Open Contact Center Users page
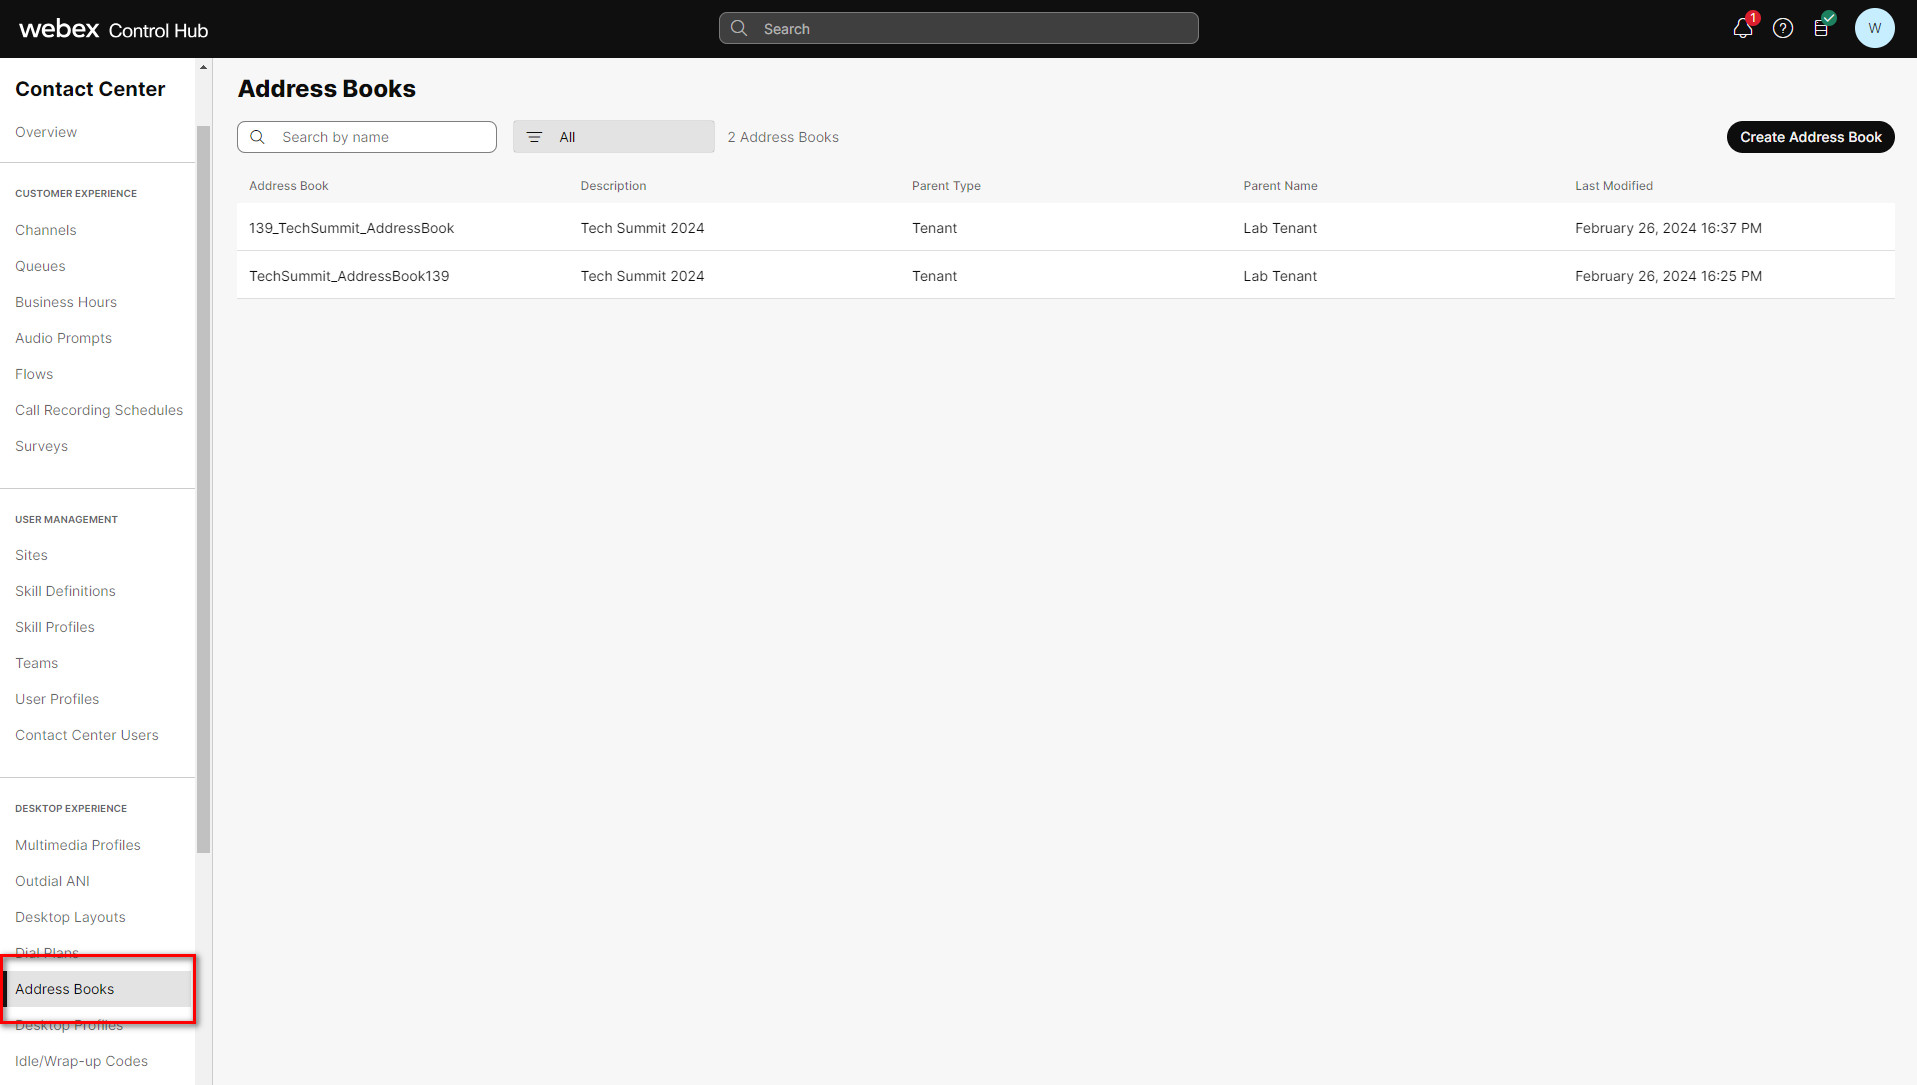Image resolution: width=1917 pixels, height=1085 pixels. 87,735
